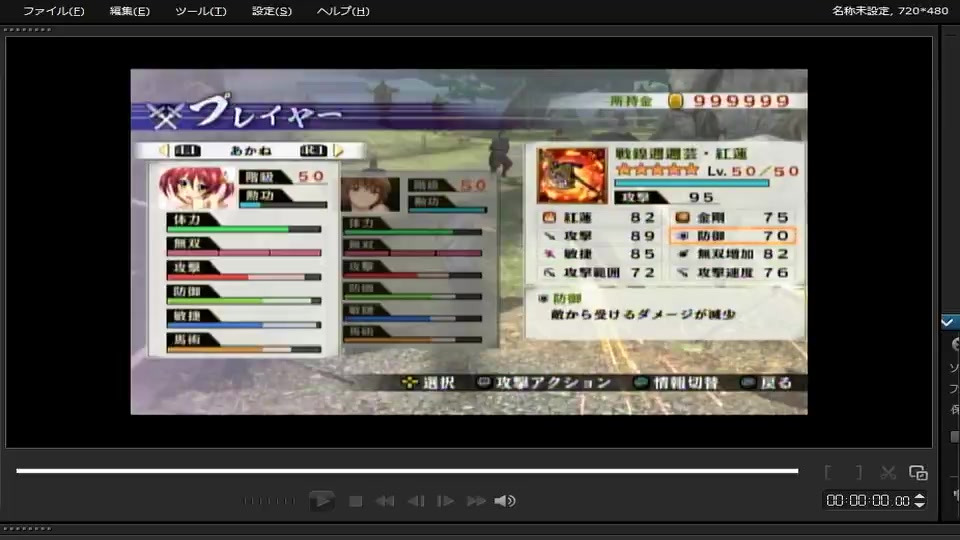Open the ヘルプ(H) menu
Viewport: 960px width, 540px height.
(343, 11)
